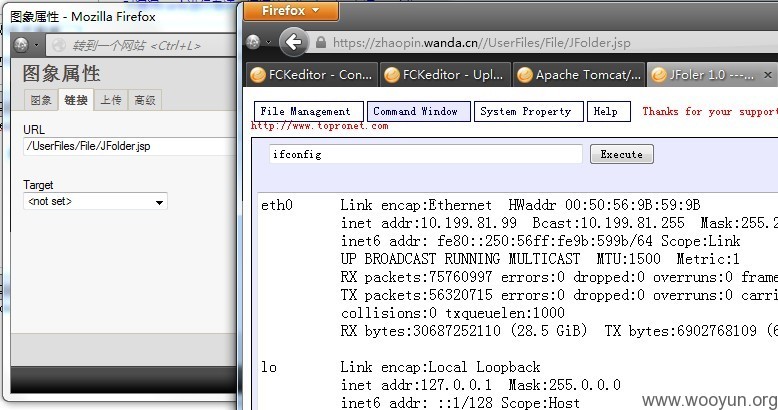Switch to the 上传 tab
The image size is (778, 410).
pos(111,100)
